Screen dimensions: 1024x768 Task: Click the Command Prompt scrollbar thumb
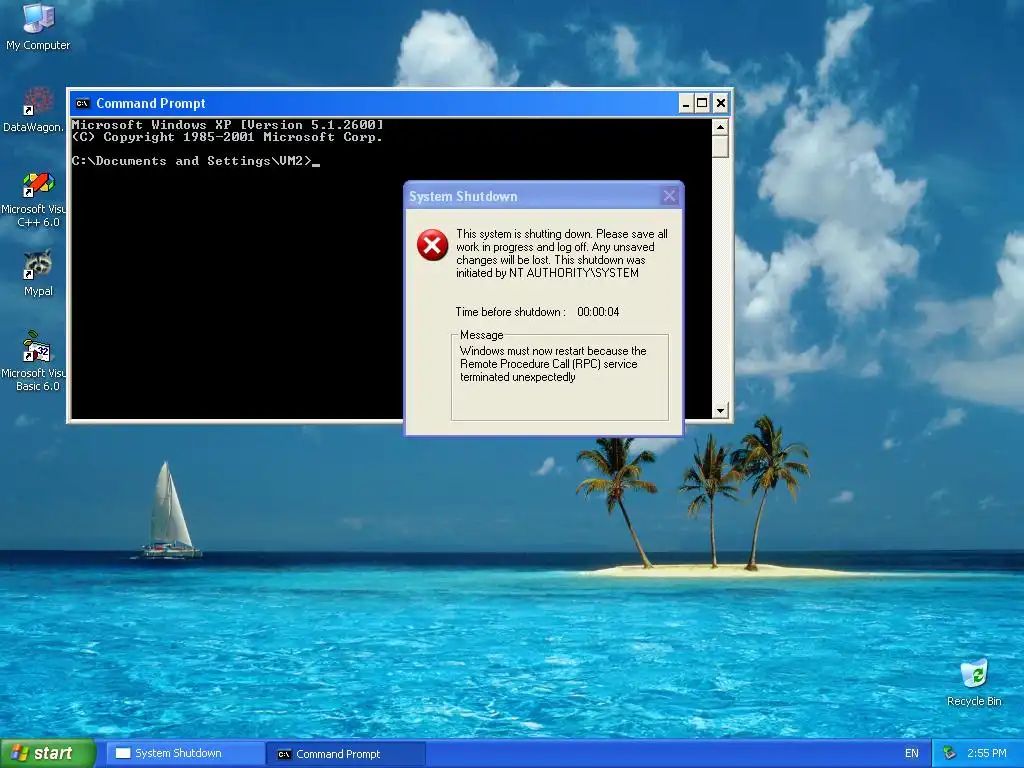[720, 146]
